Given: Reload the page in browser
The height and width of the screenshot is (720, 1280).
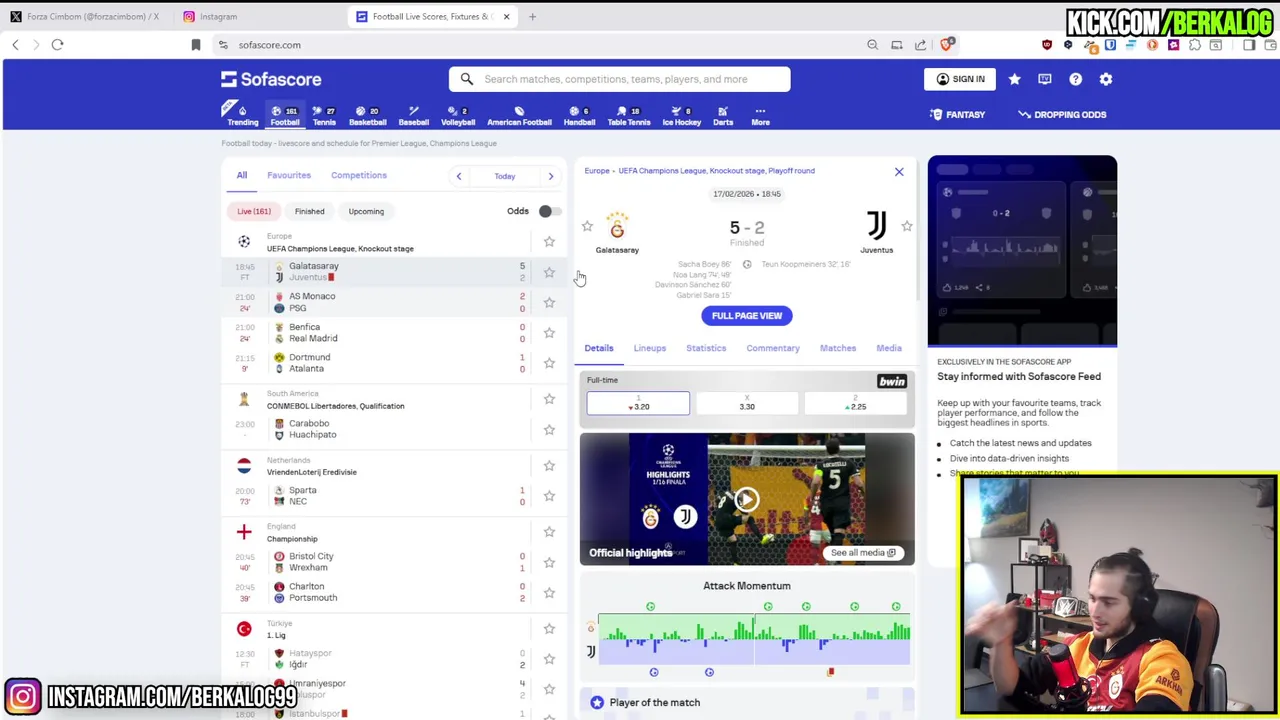Looking at the screenshot, I should [x=57, y=45].
